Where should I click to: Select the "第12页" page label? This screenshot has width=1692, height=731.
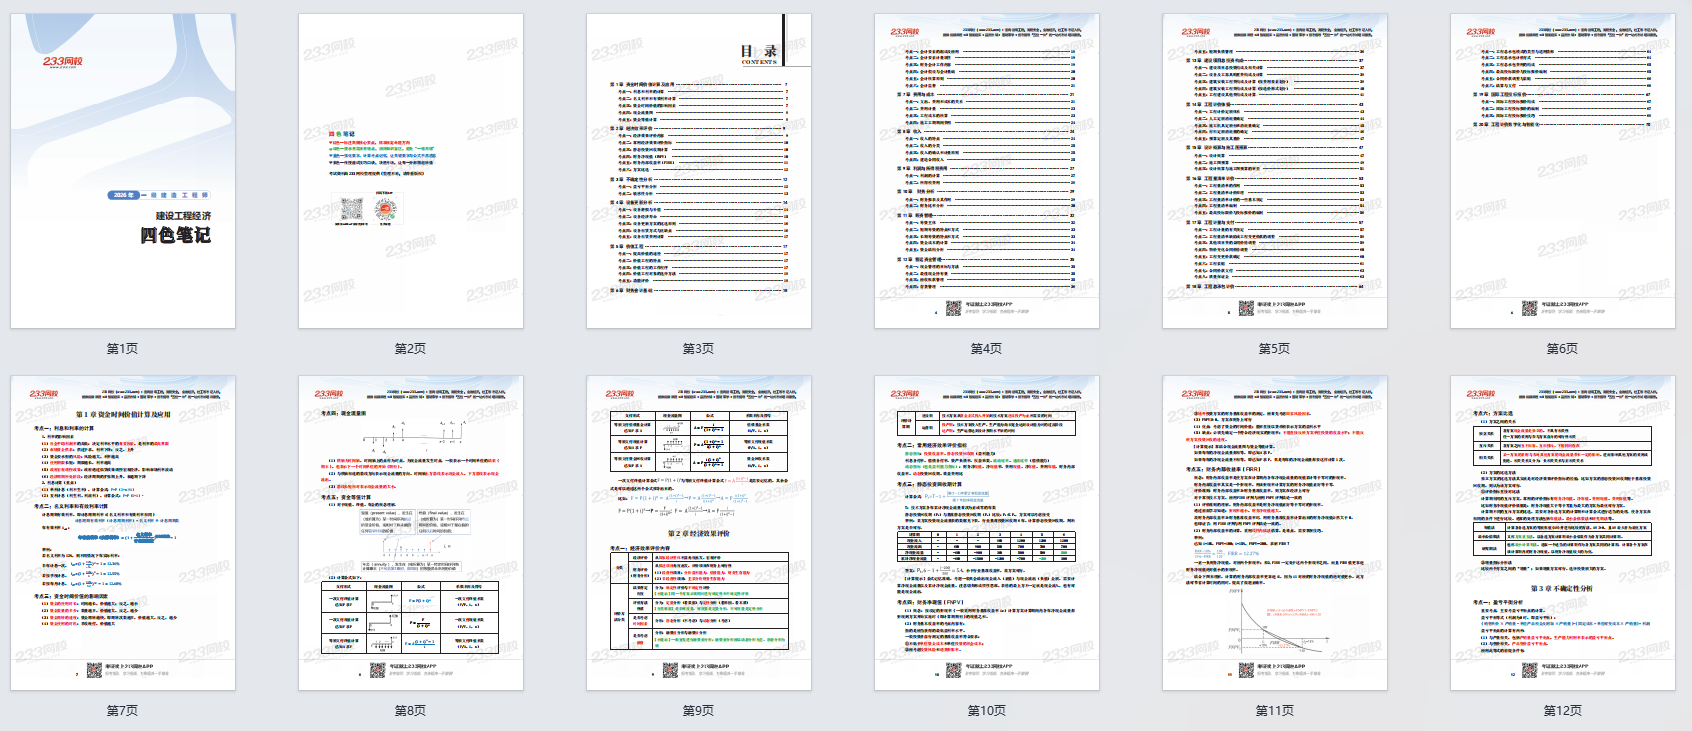click(x=1563, y=711)
